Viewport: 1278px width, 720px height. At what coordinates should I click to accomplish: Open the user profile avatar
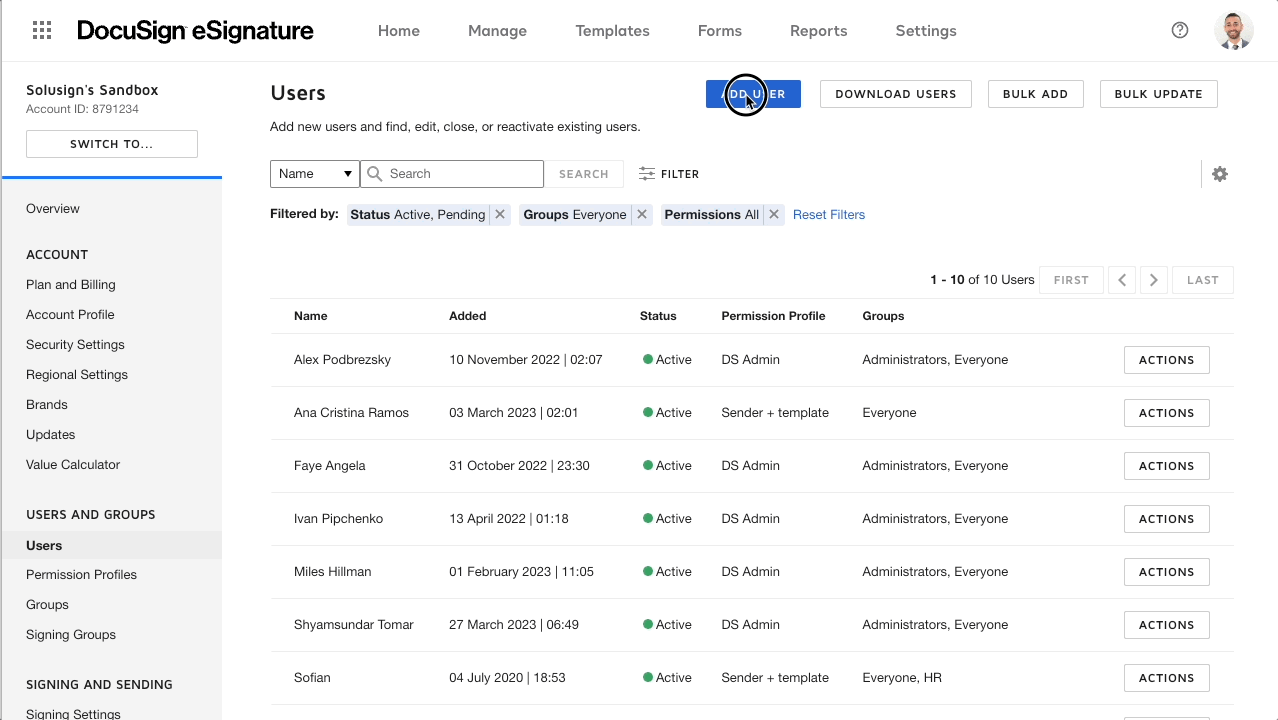[1234, 31]
